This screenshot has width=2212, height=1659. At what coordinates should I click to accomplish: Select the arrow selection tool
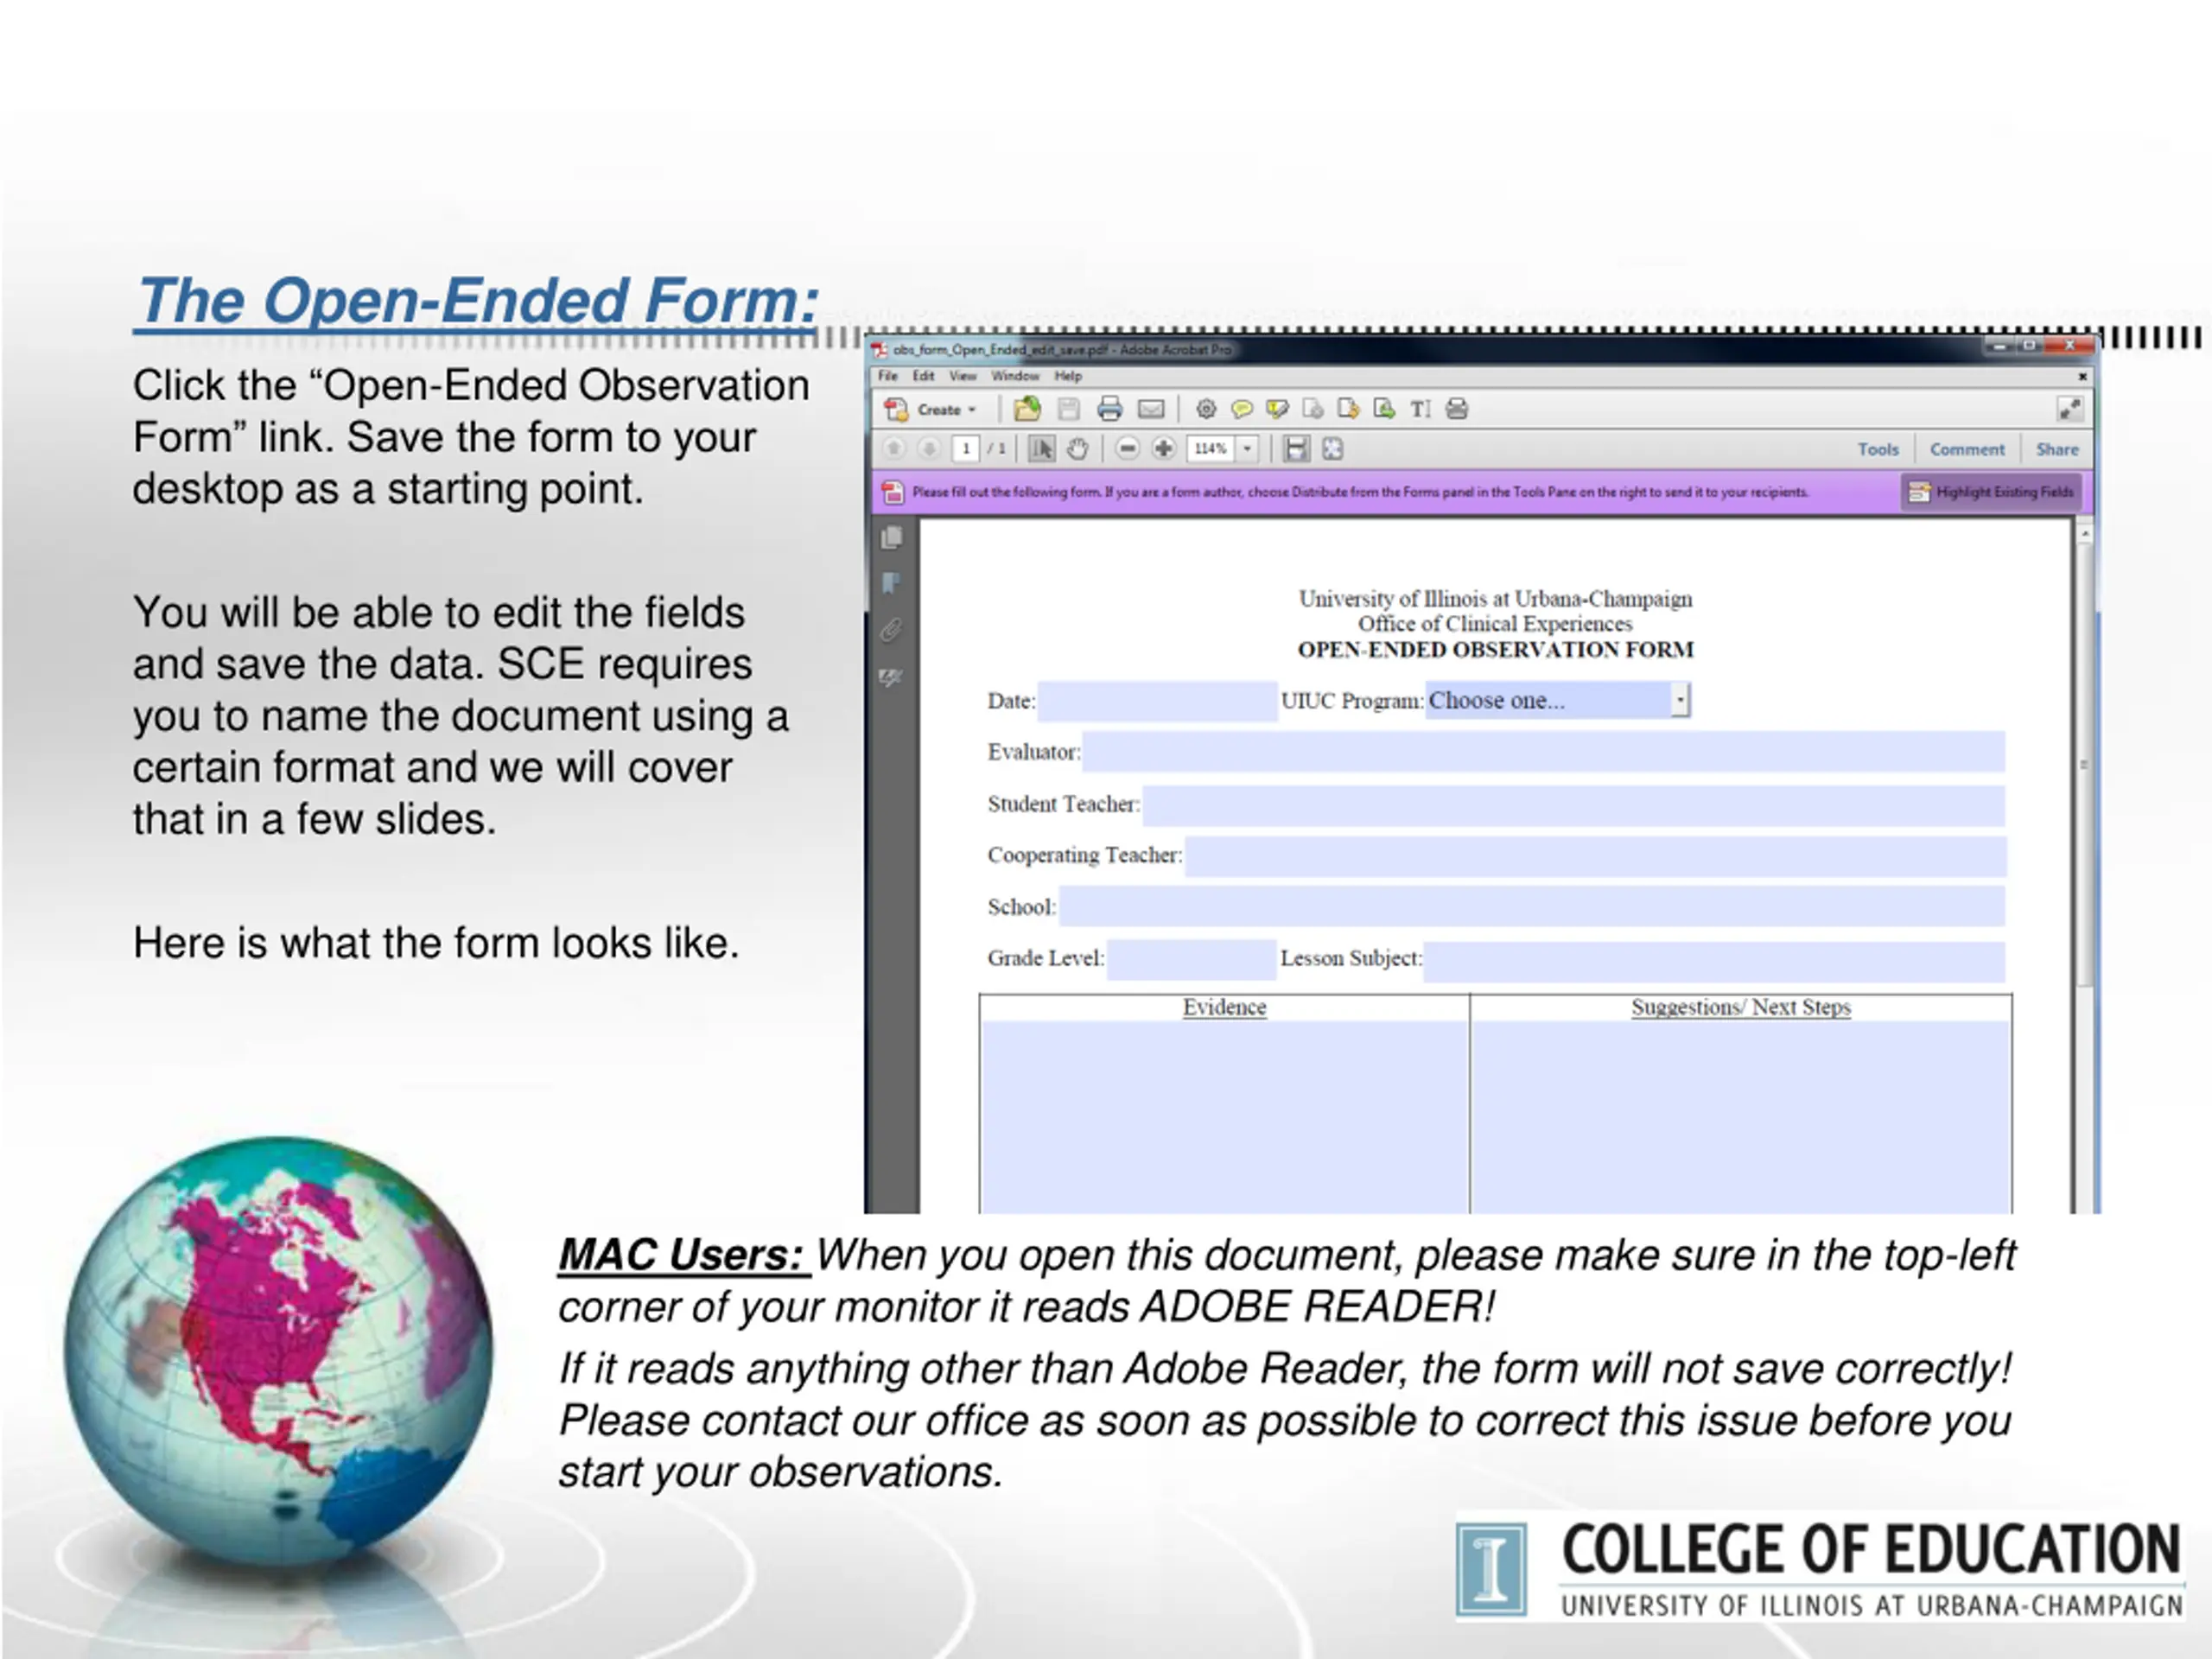pyautogui.click(x=1041, y=449)
